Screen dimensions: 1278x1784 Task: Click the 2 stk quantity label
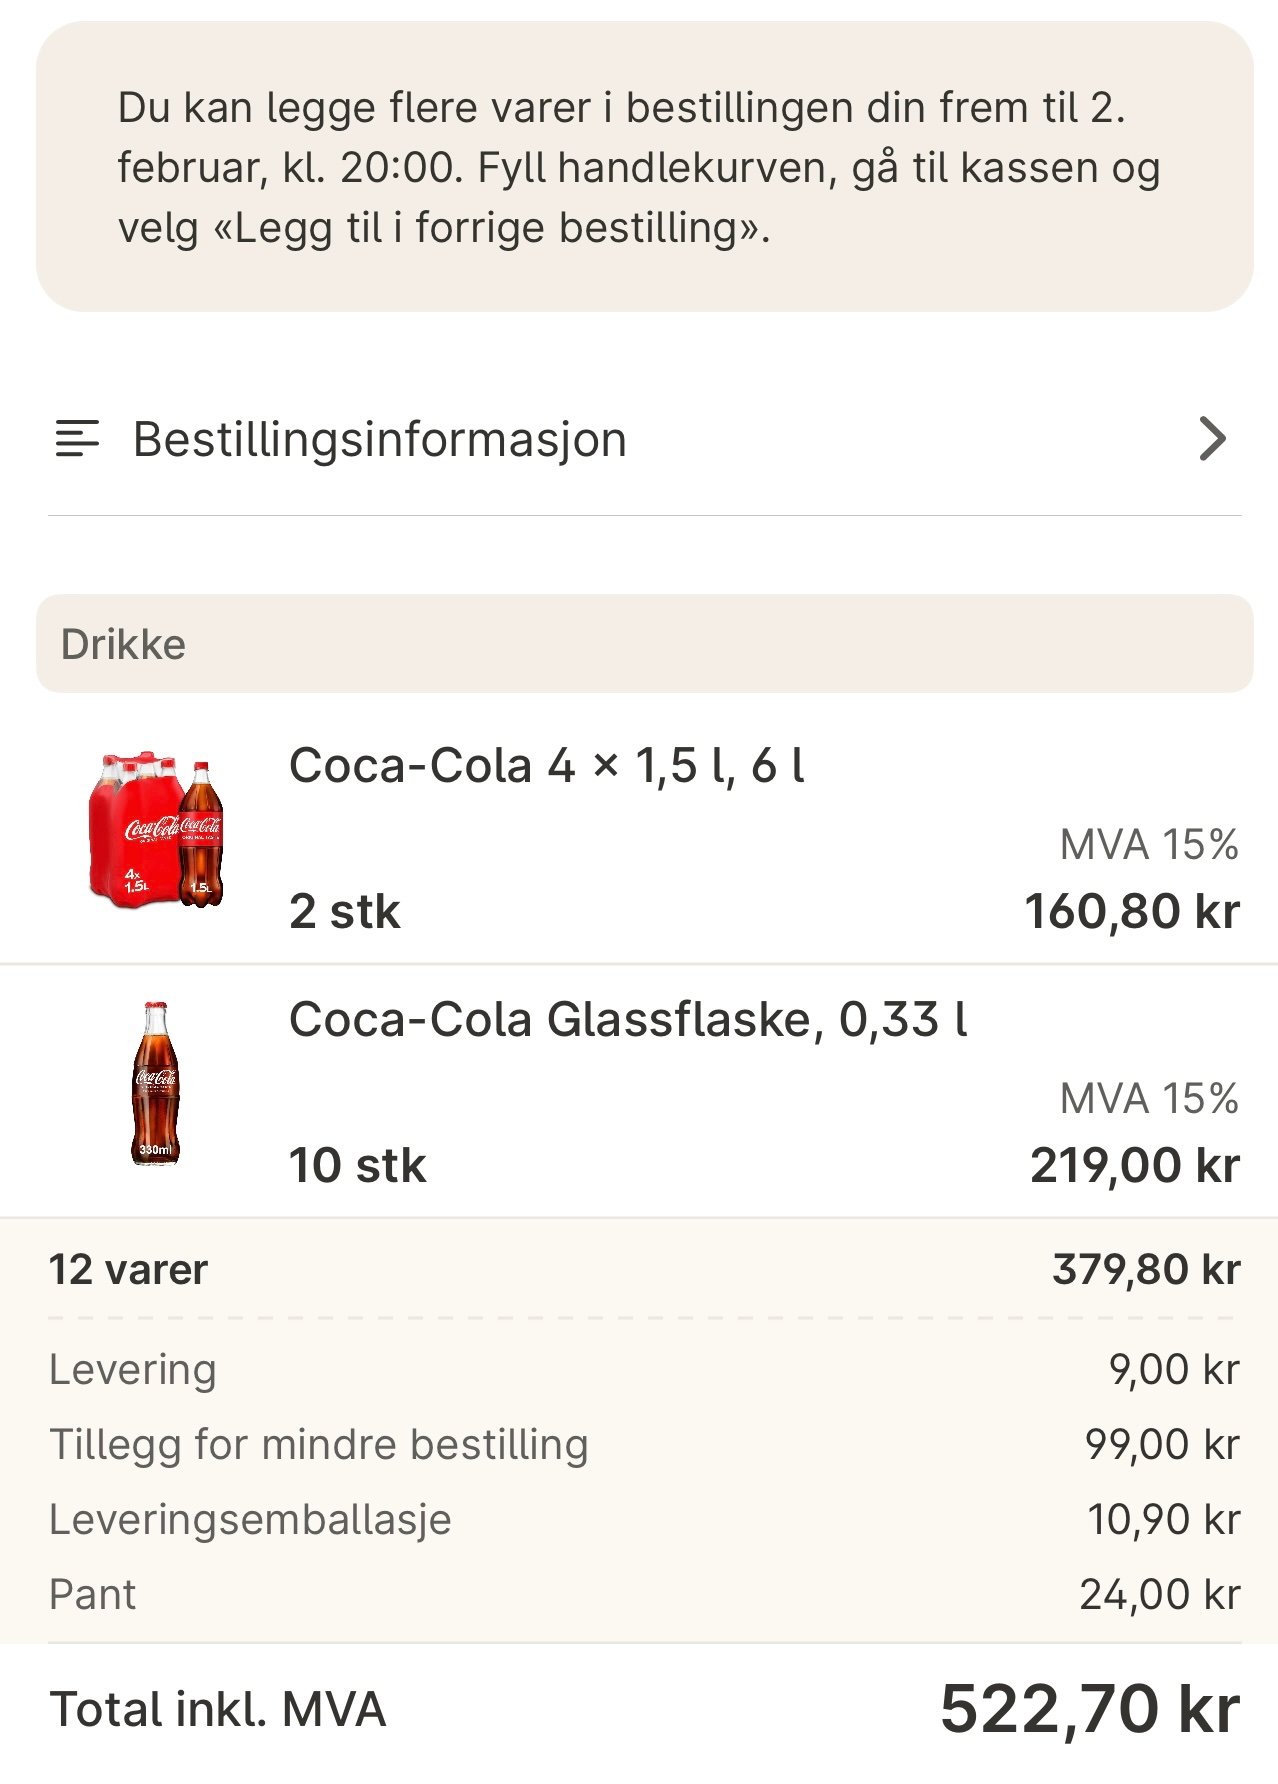(344, 912)
